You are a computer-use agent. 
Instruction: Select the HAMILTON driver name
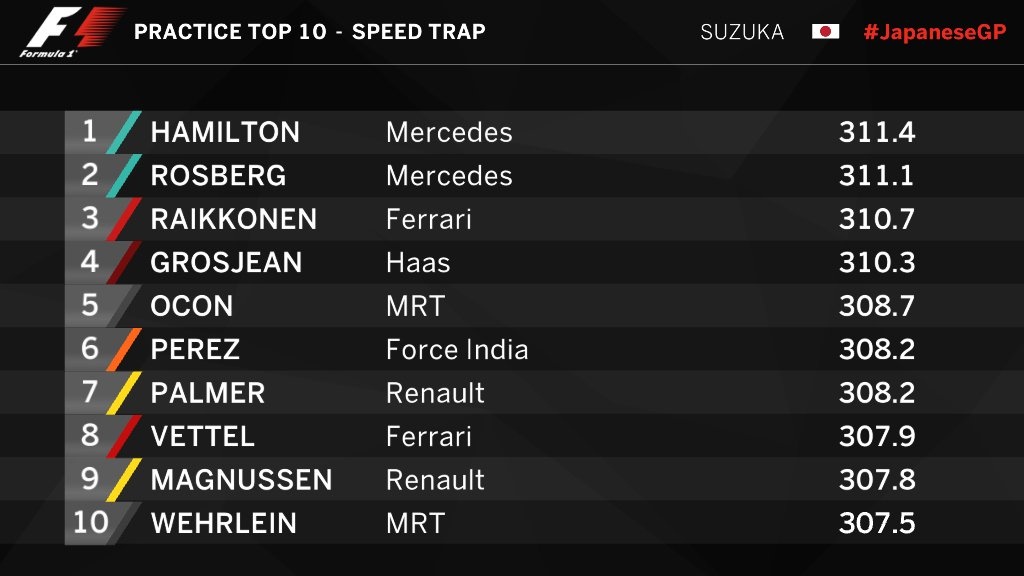pos(225,132)
